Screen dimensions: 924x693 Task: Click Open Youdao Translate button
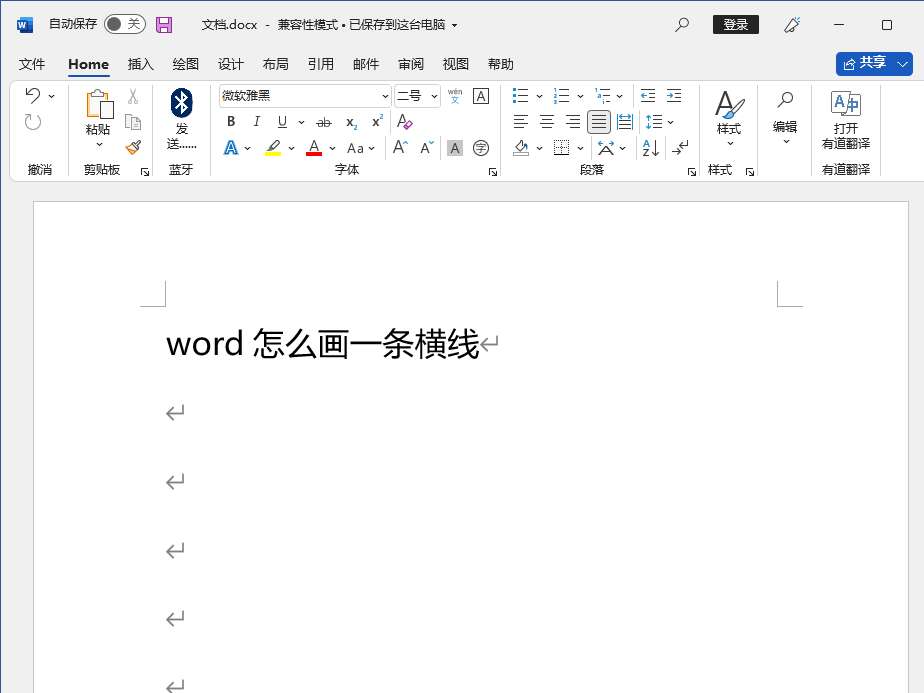(846, 120)
